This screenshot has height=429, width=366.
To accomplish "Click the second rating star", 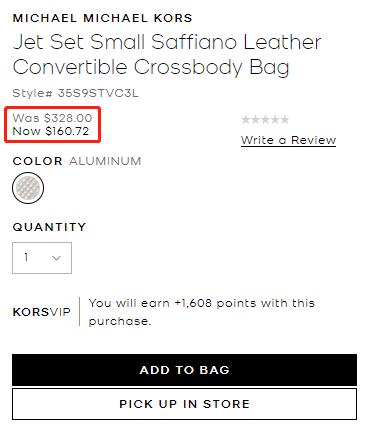I will 255,119.
